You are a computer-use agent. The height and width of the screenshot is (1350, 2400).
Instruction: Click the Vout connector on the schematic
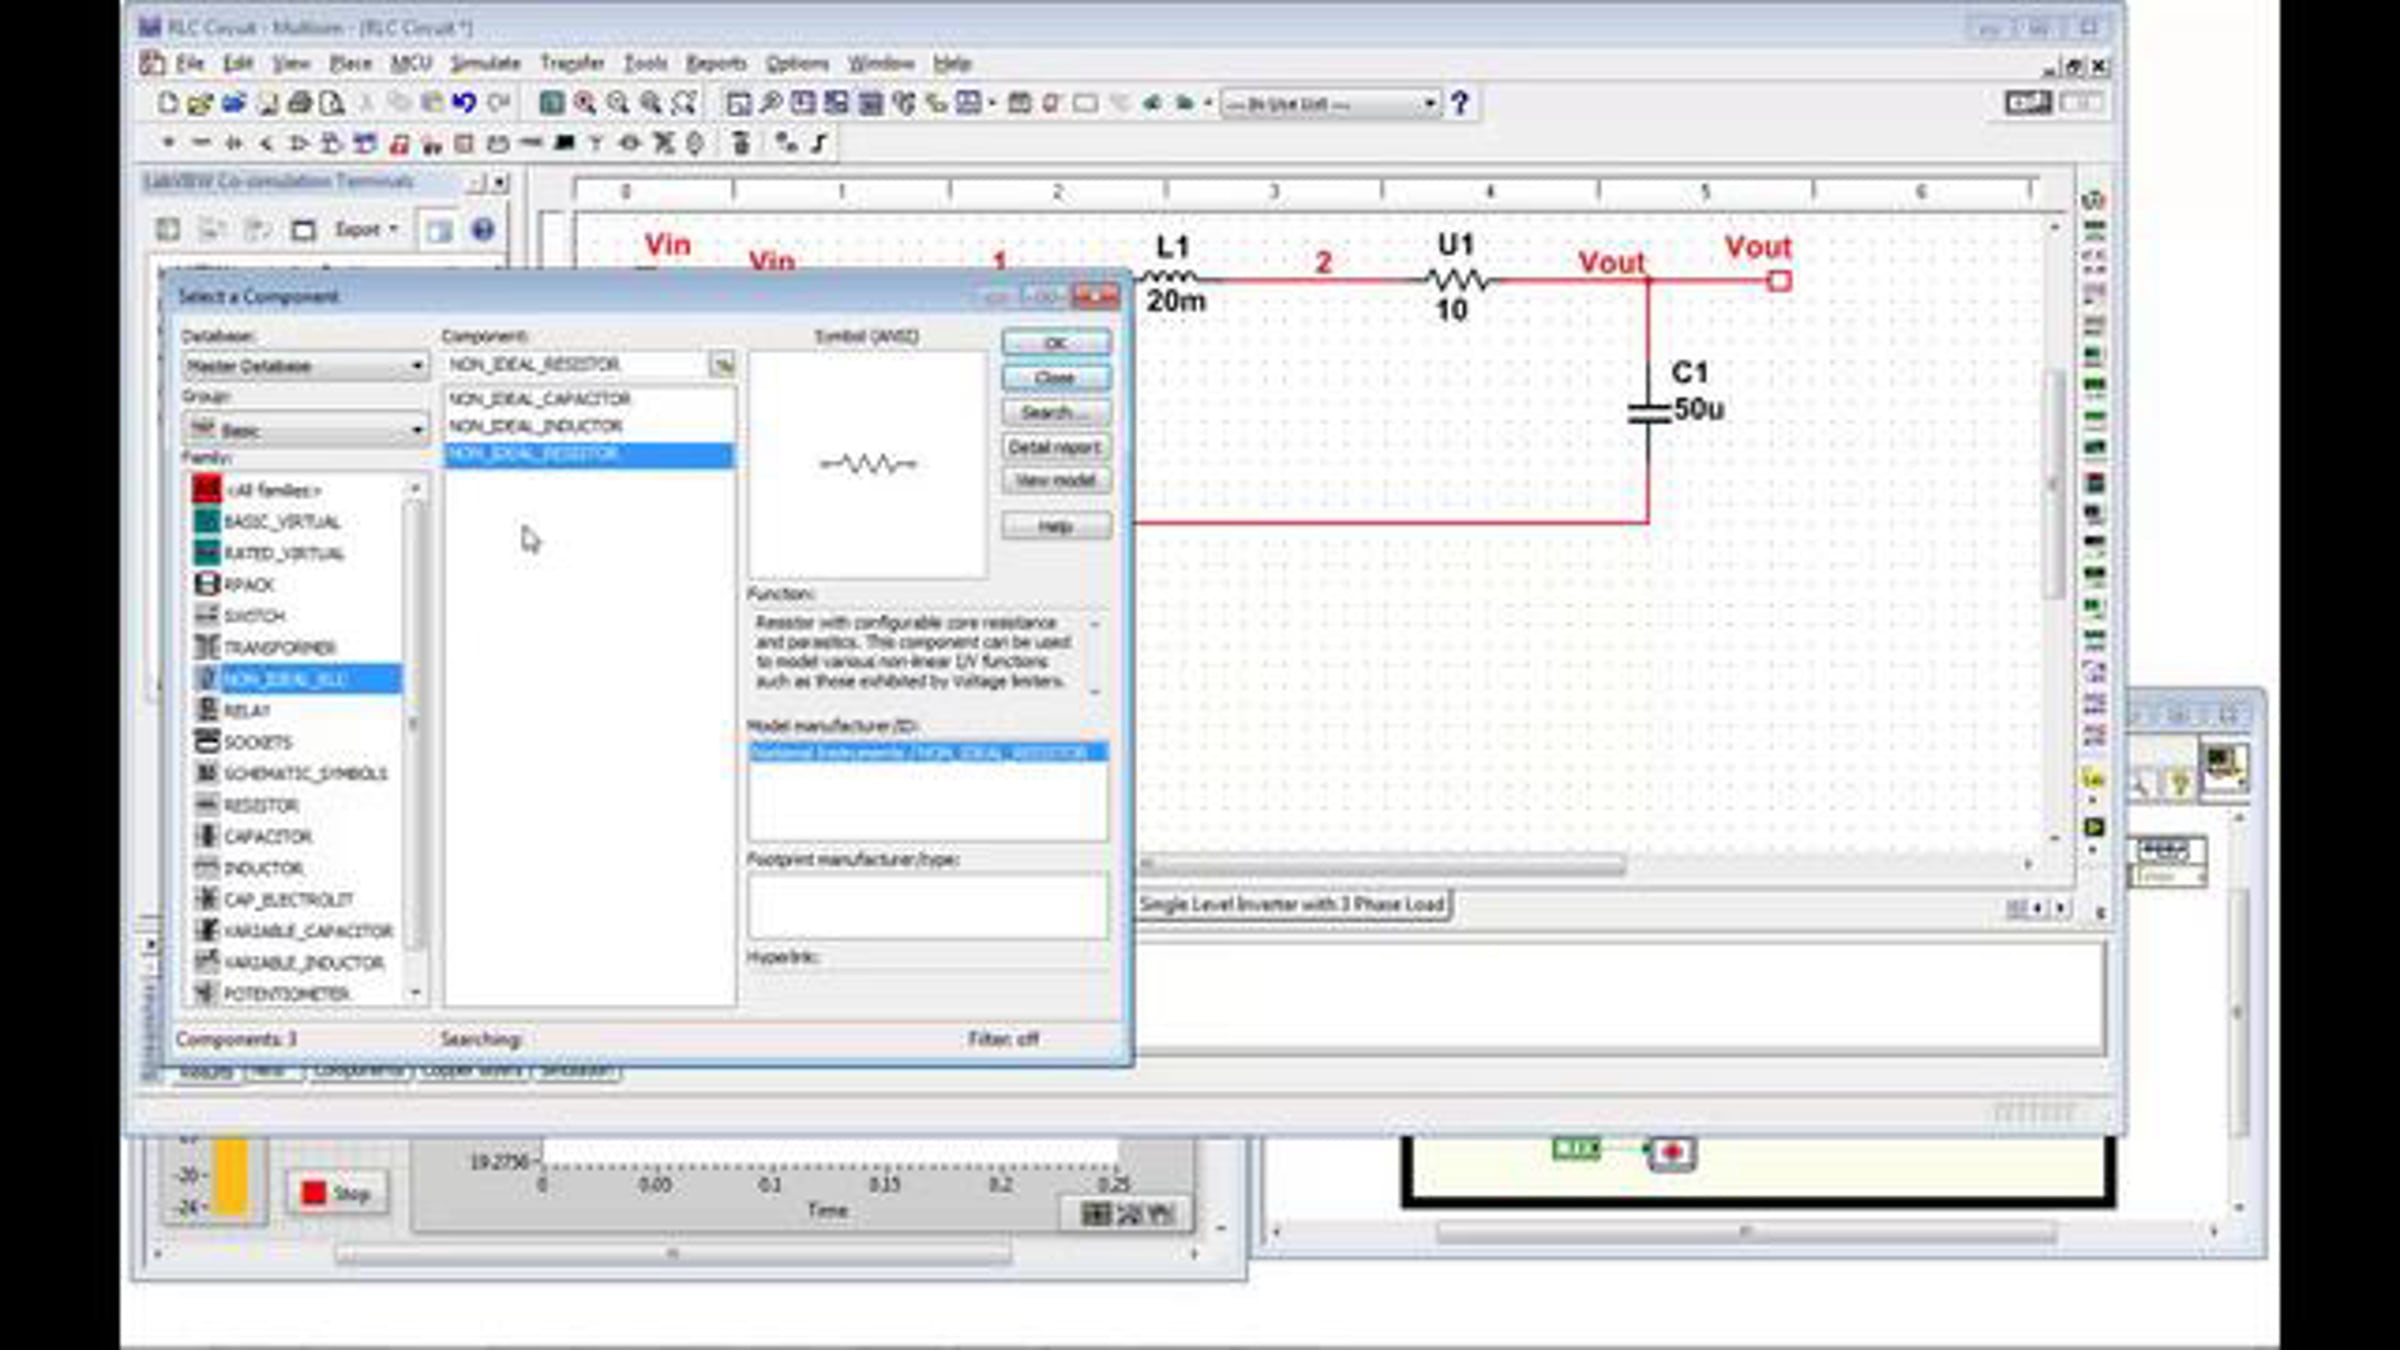coord(1779,281)
